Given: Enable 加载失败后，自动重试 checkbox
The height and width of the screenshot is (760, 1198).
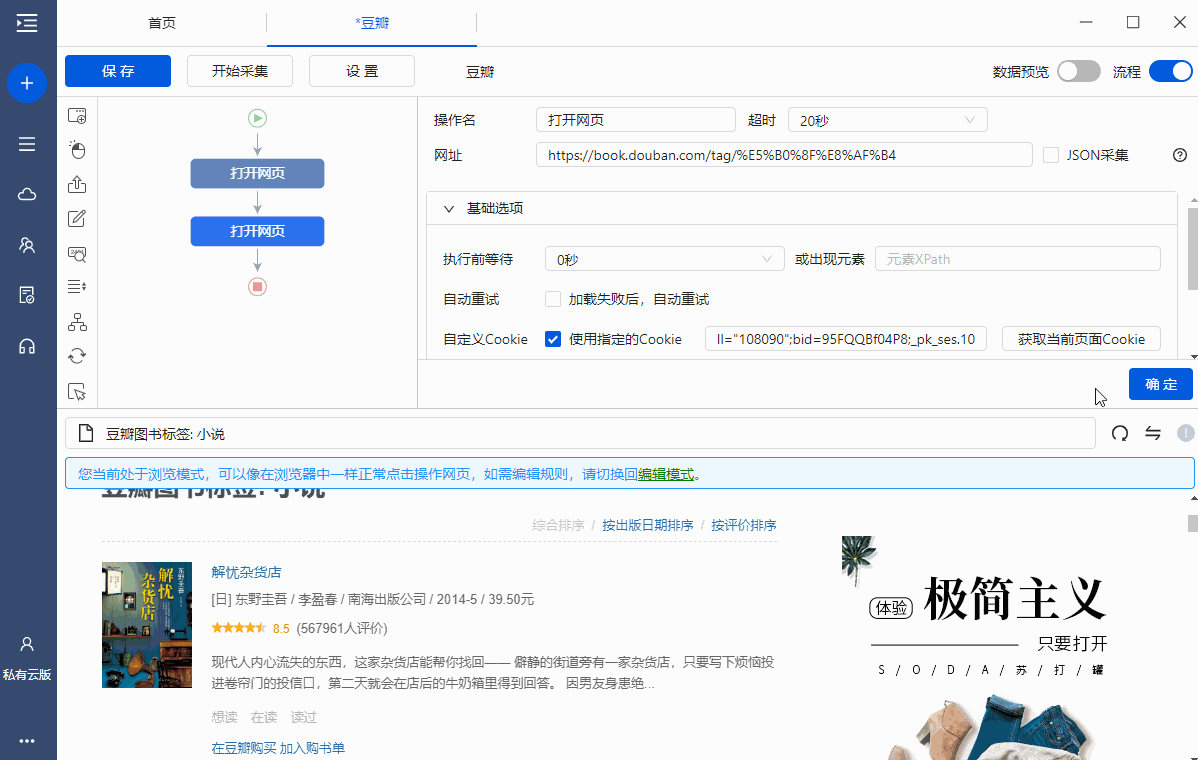Looking at the screenshot, I should tap(553, 299).
